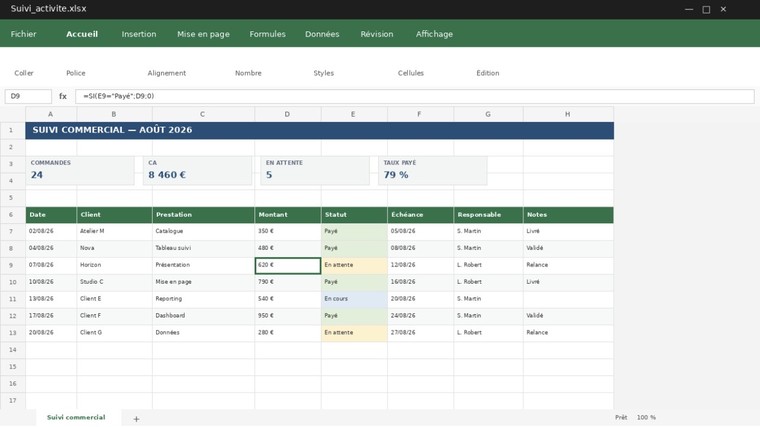Go to the Formules tab
760x427 pixels.
[267, 34]
